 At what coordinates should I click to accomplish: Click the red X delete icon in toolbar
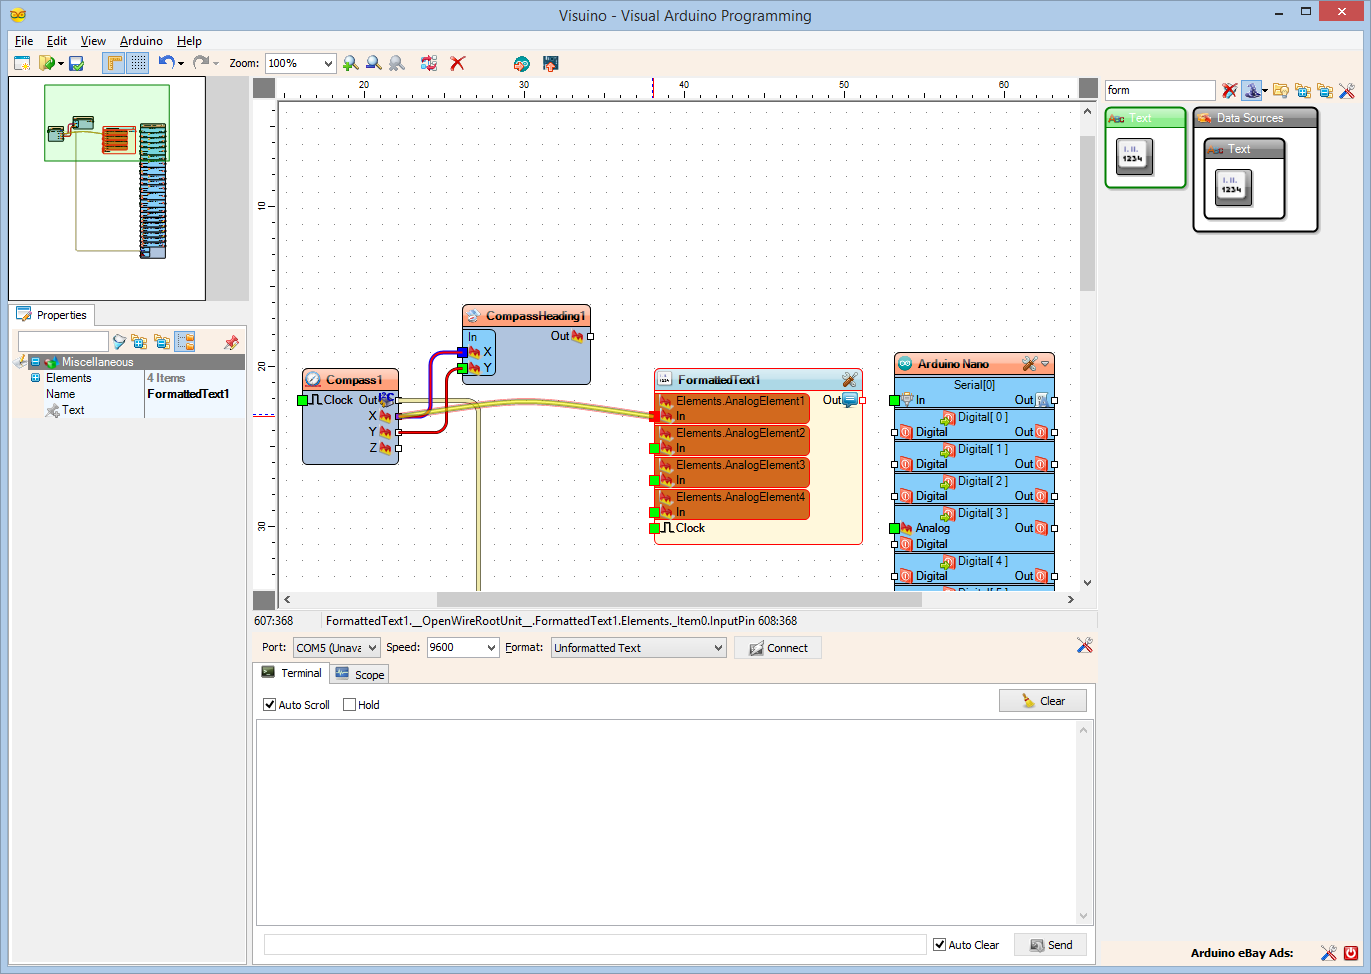[x=458, y=63]
